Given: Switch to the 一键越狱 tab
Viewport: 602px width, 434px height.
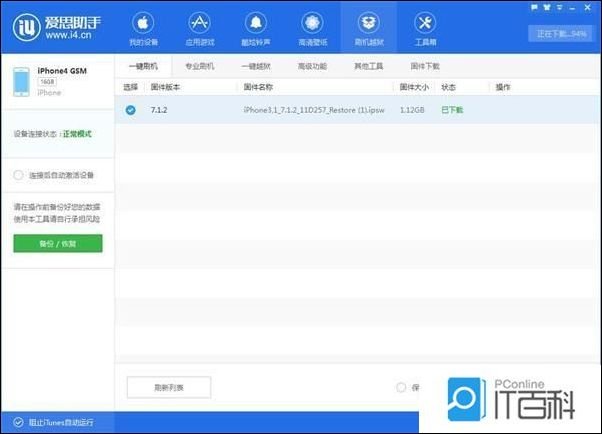Looking at the screenshot, I should (x=256, y=66).
